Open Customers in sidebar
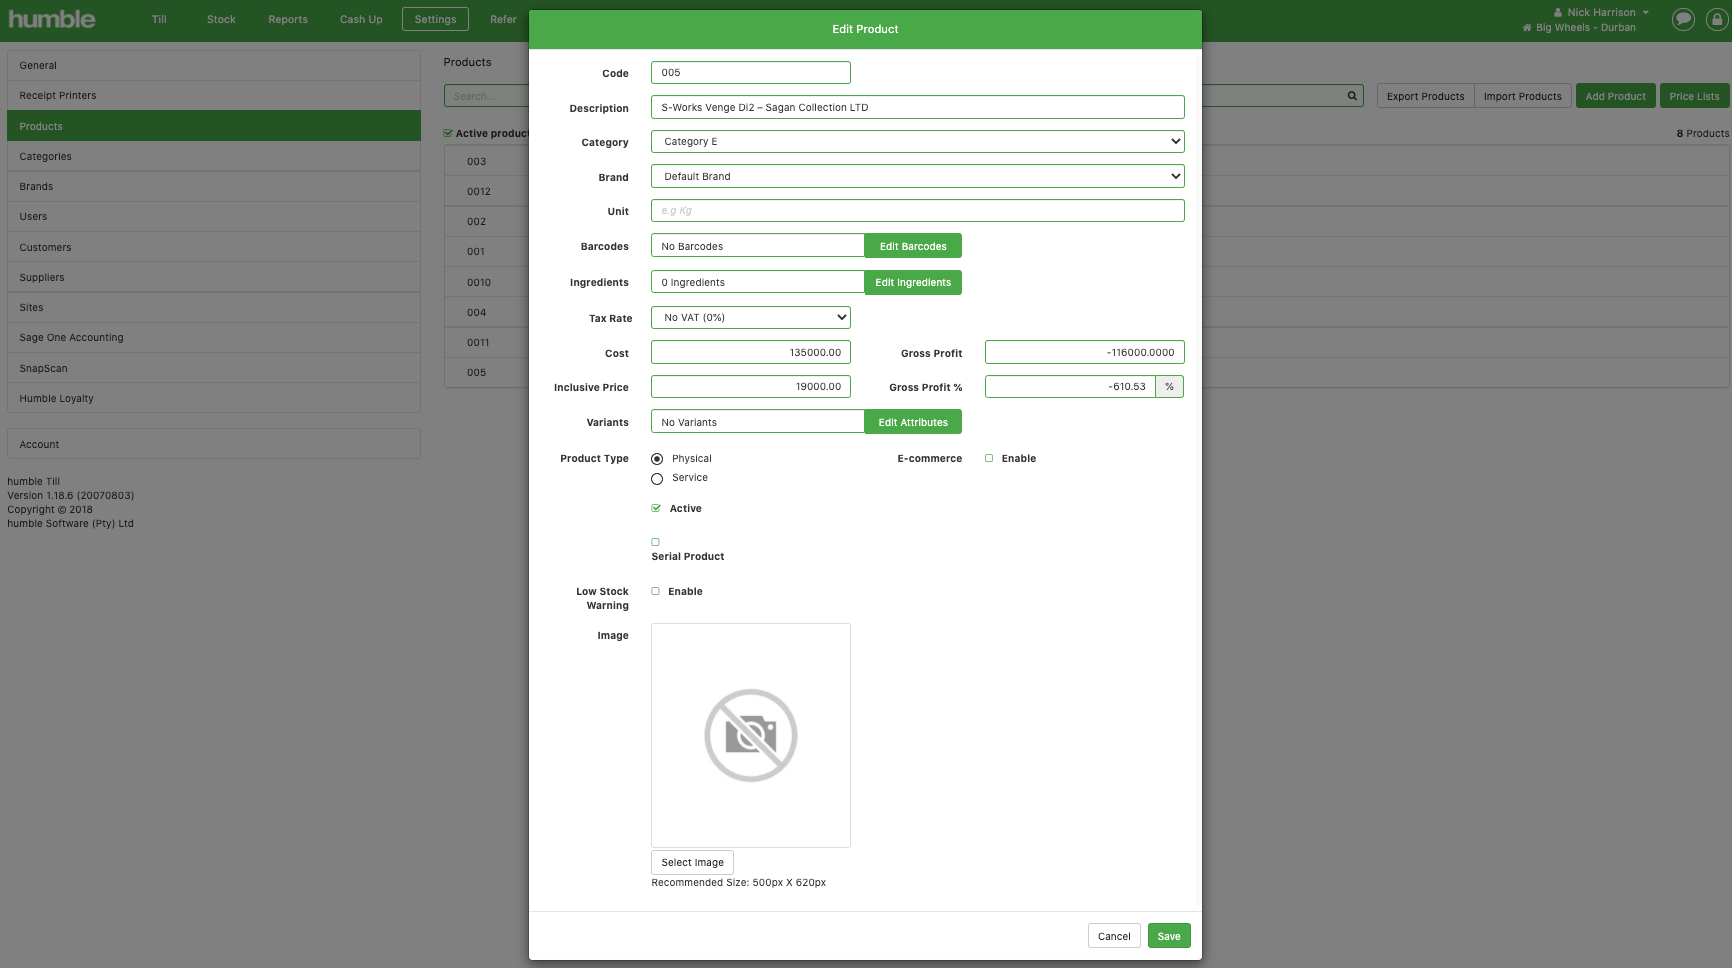Image resolution: width=1732 pixels, height=968 pixels. point(214,247)
